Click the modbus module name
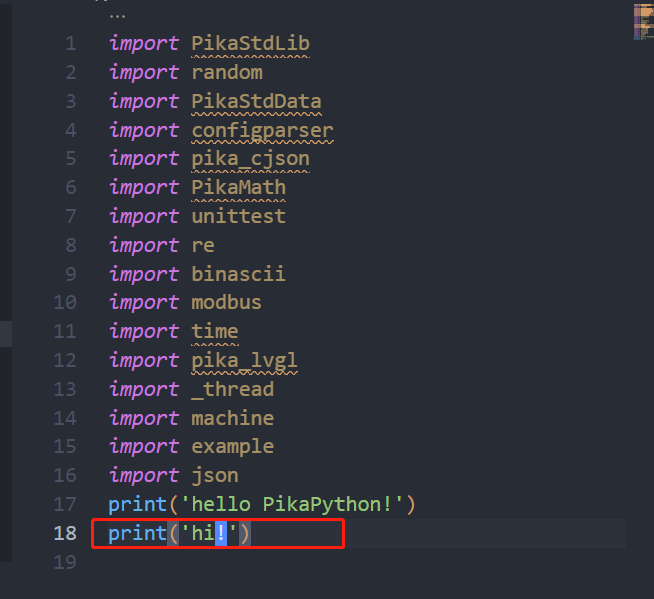 coord(226,302)
